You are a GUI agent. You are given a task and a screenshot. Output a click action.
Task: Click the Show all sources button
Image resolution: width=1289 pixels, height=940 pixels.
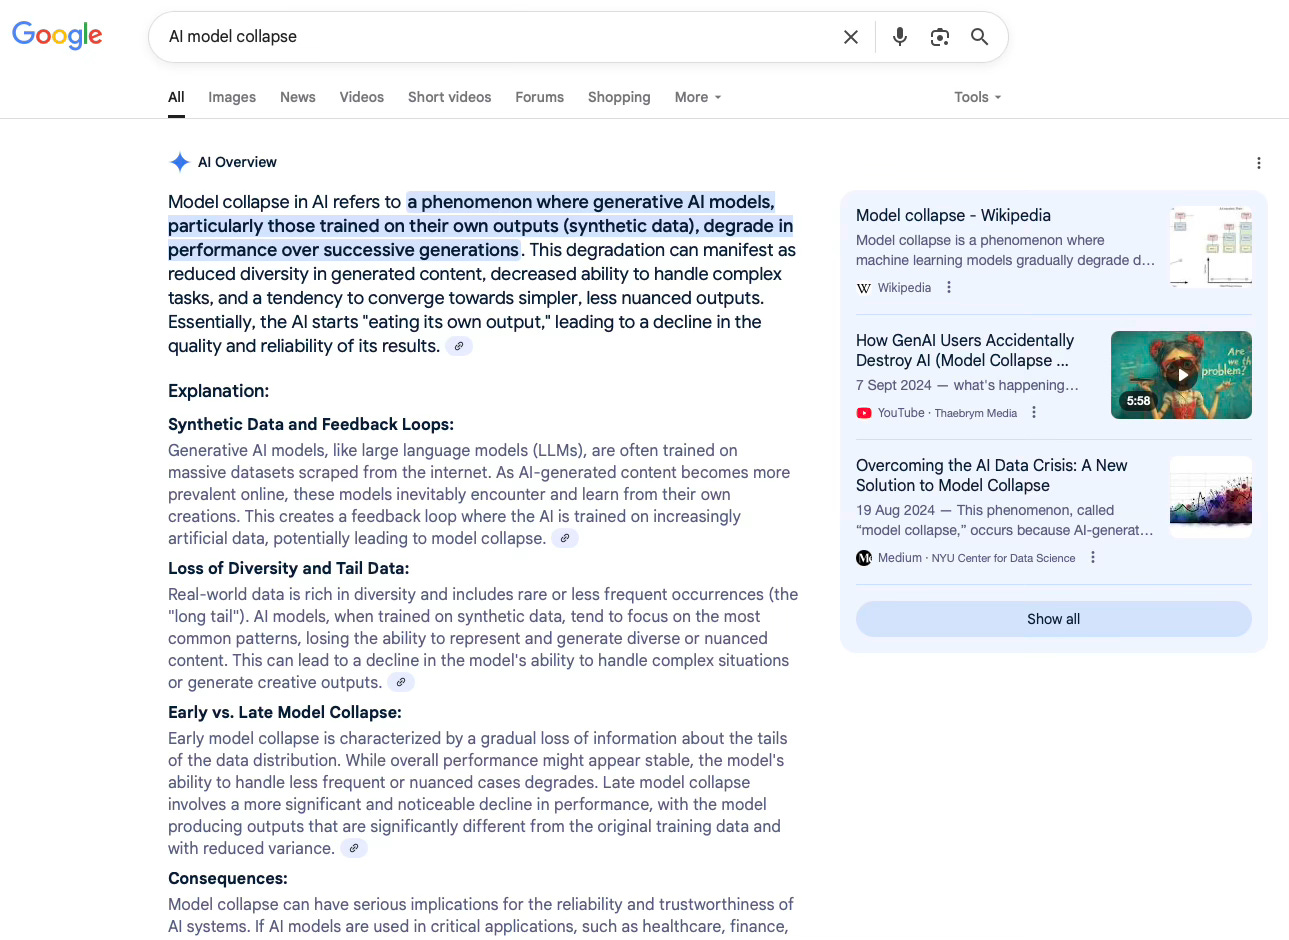tap(1054, 619)
